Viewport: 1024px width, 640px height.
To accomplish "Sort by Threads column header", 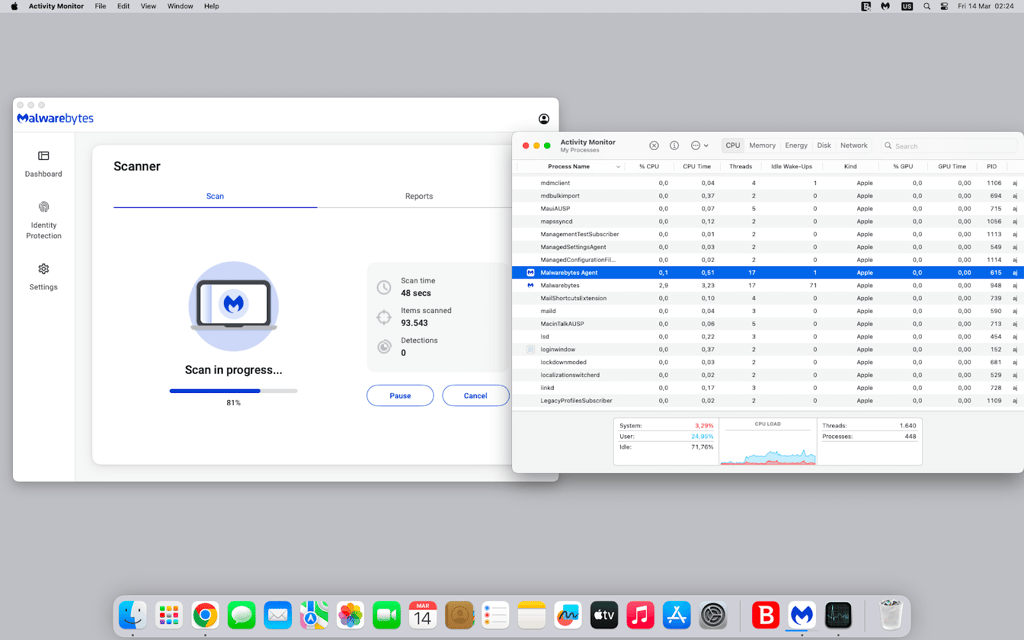I will click(x=741, y=167).
